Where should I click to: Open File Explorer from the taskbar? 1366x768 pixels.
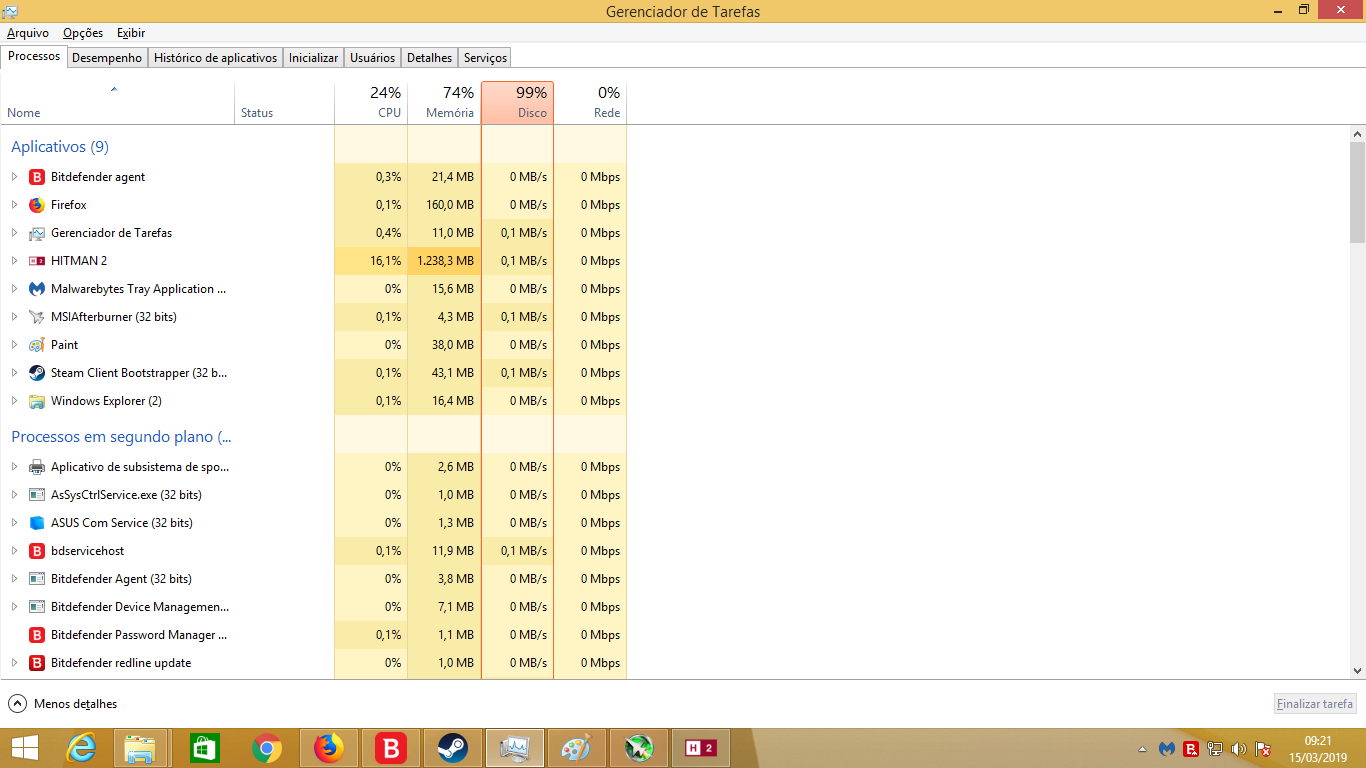[139, 748]
